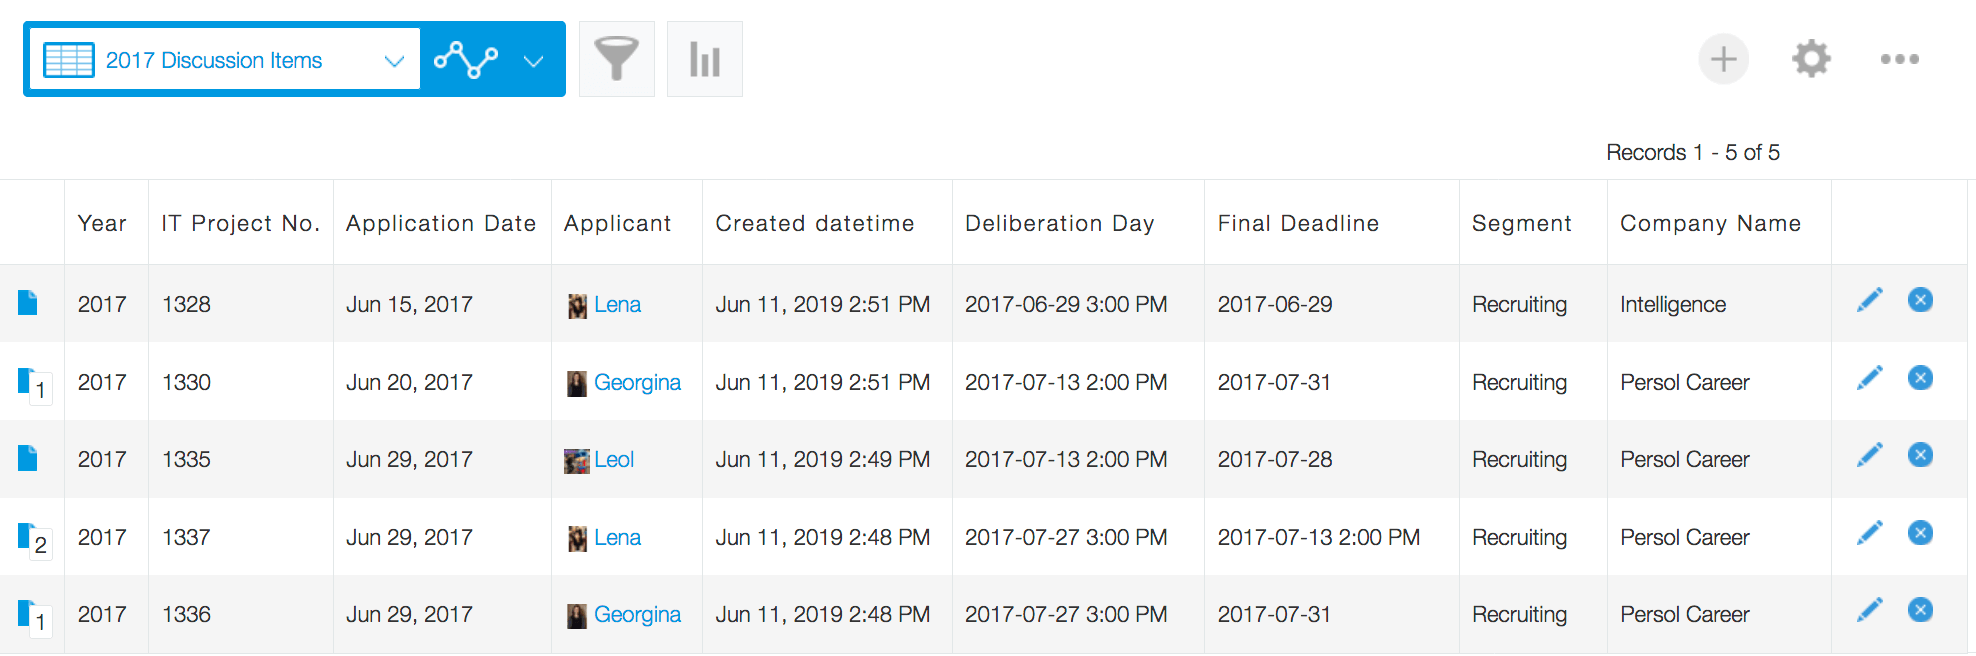The image size is (1976, 656).
Task: Sort by Final Deadline column header
Action: tap(1297, 223)
